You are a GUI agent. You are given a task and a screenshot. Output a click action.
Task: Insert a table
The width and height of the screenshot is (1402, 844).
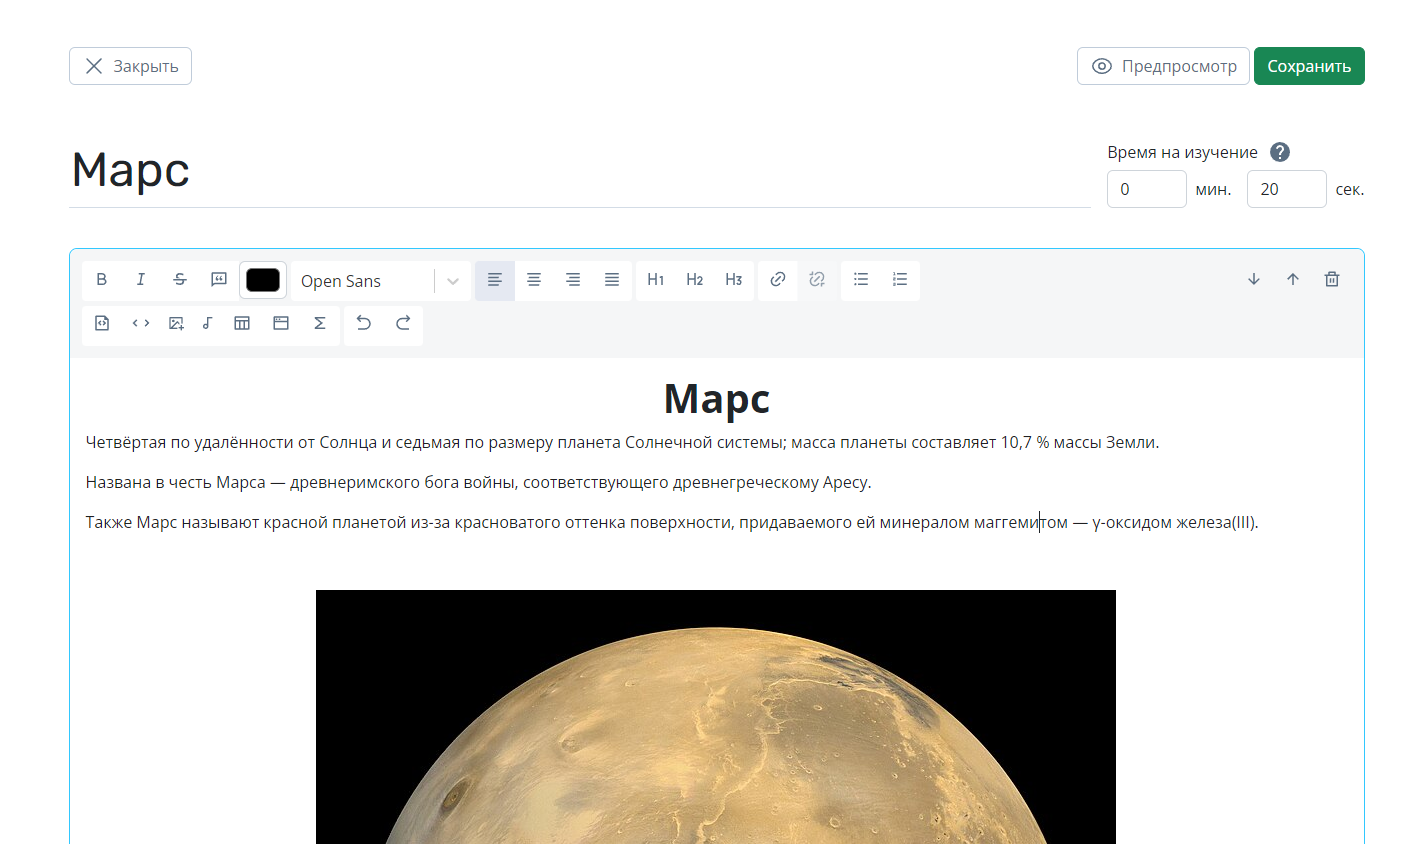click(x=242, y=324)
